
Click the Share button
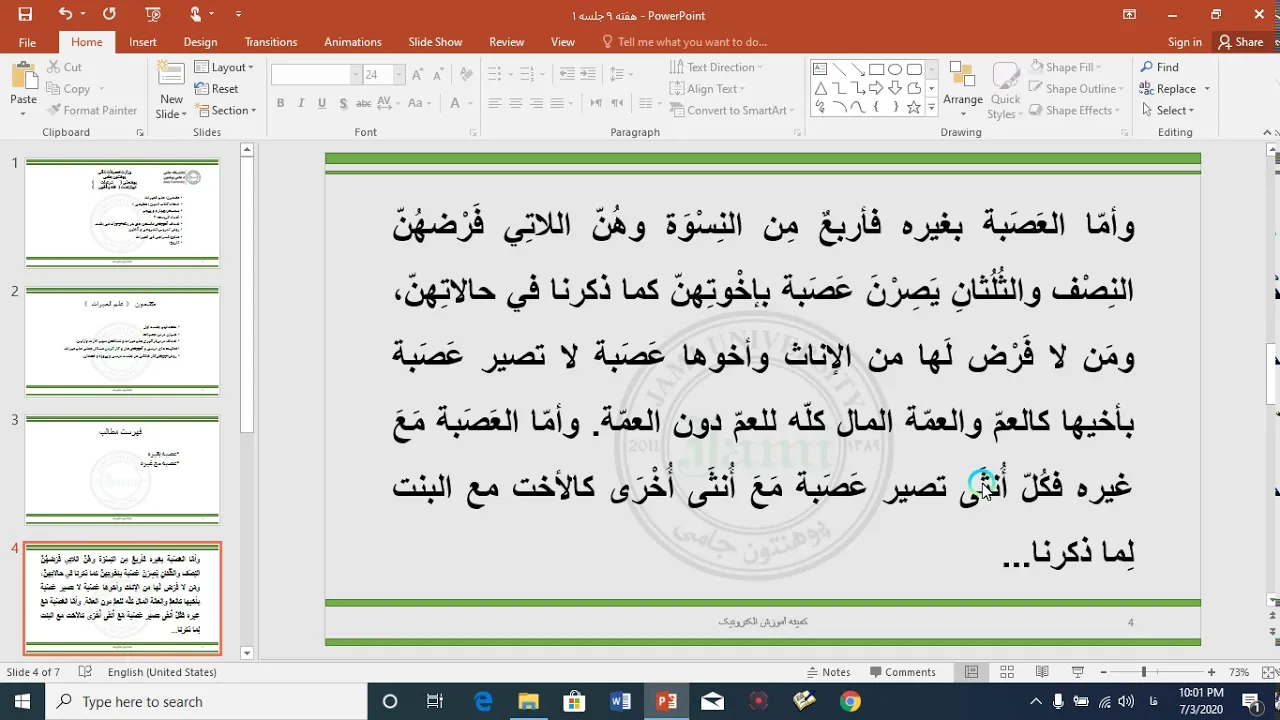click(x=1241, y=42)
